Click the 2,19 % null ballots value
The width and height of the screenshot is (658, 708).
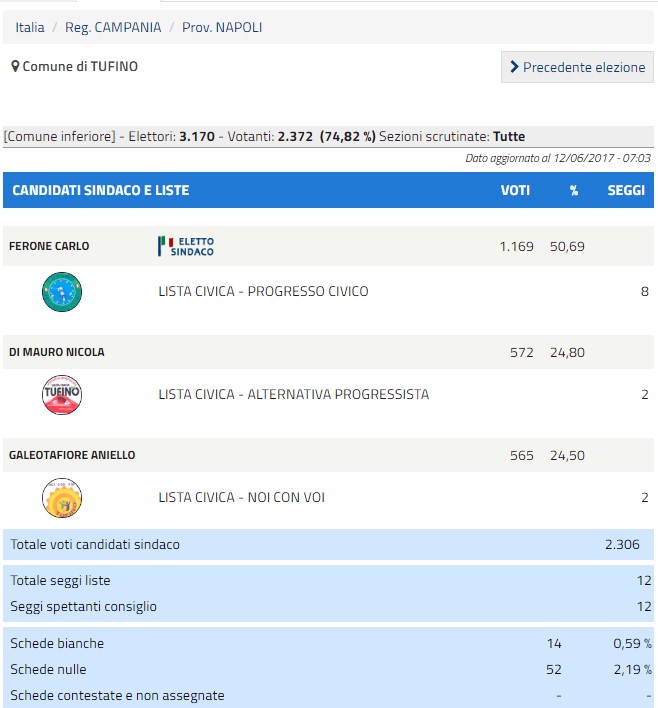pyautogui.click(x=632, y=669)
